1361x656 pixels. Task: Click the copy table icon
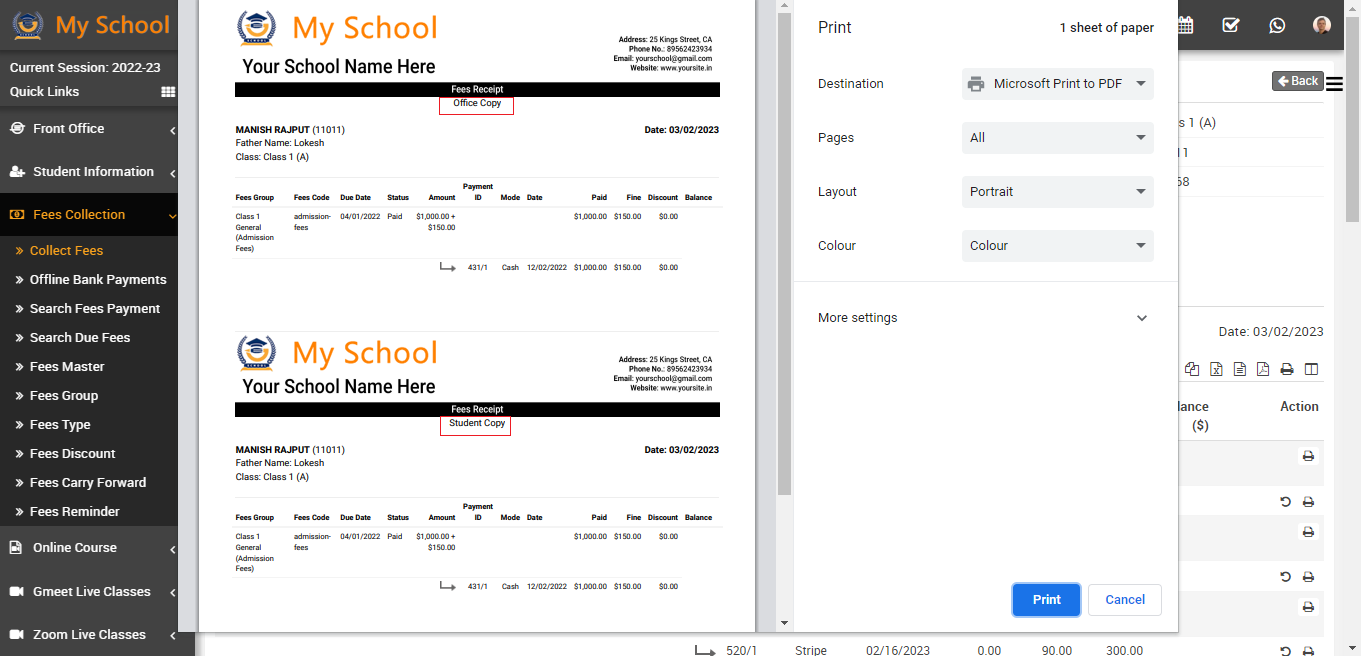click(1192, 370)
